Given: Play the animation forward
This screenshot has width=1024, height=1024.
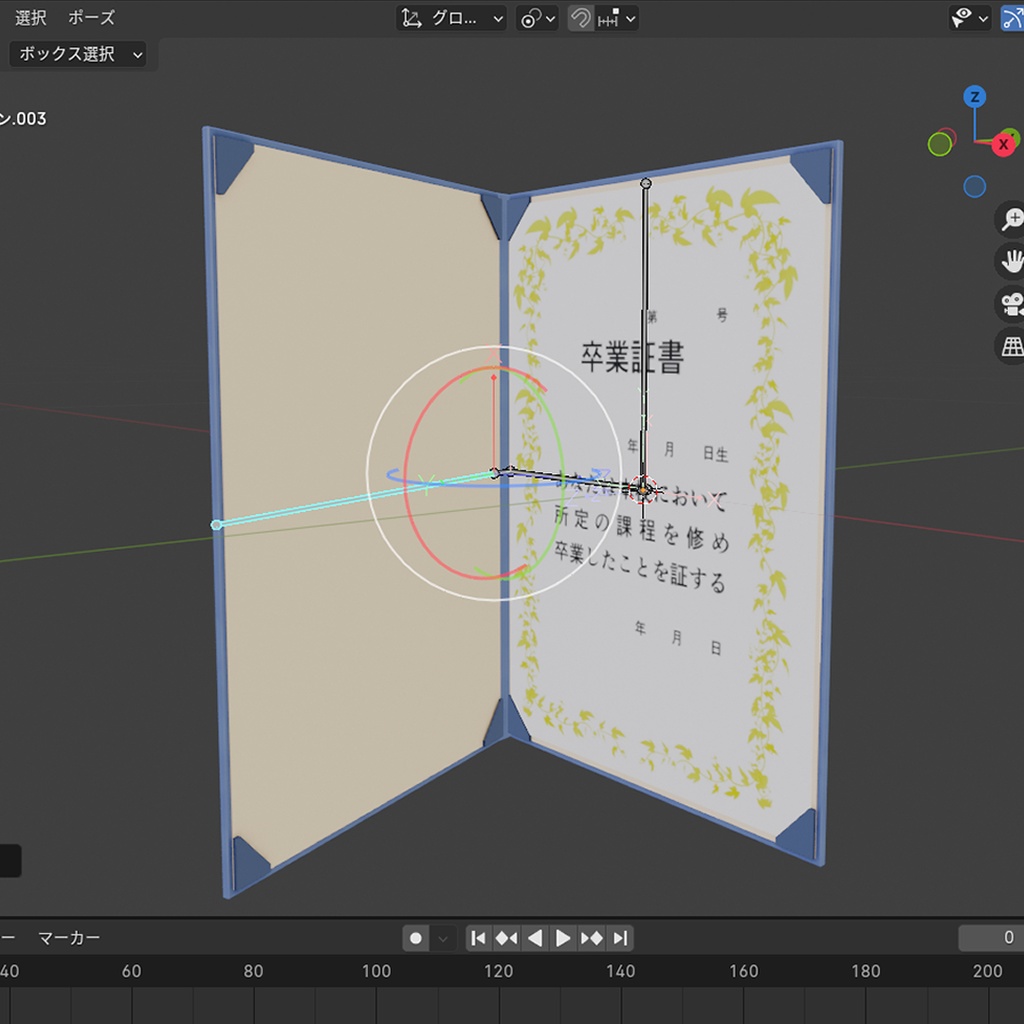Looking at the screenshot, I should pyautogui.click(x=563, y=938).
